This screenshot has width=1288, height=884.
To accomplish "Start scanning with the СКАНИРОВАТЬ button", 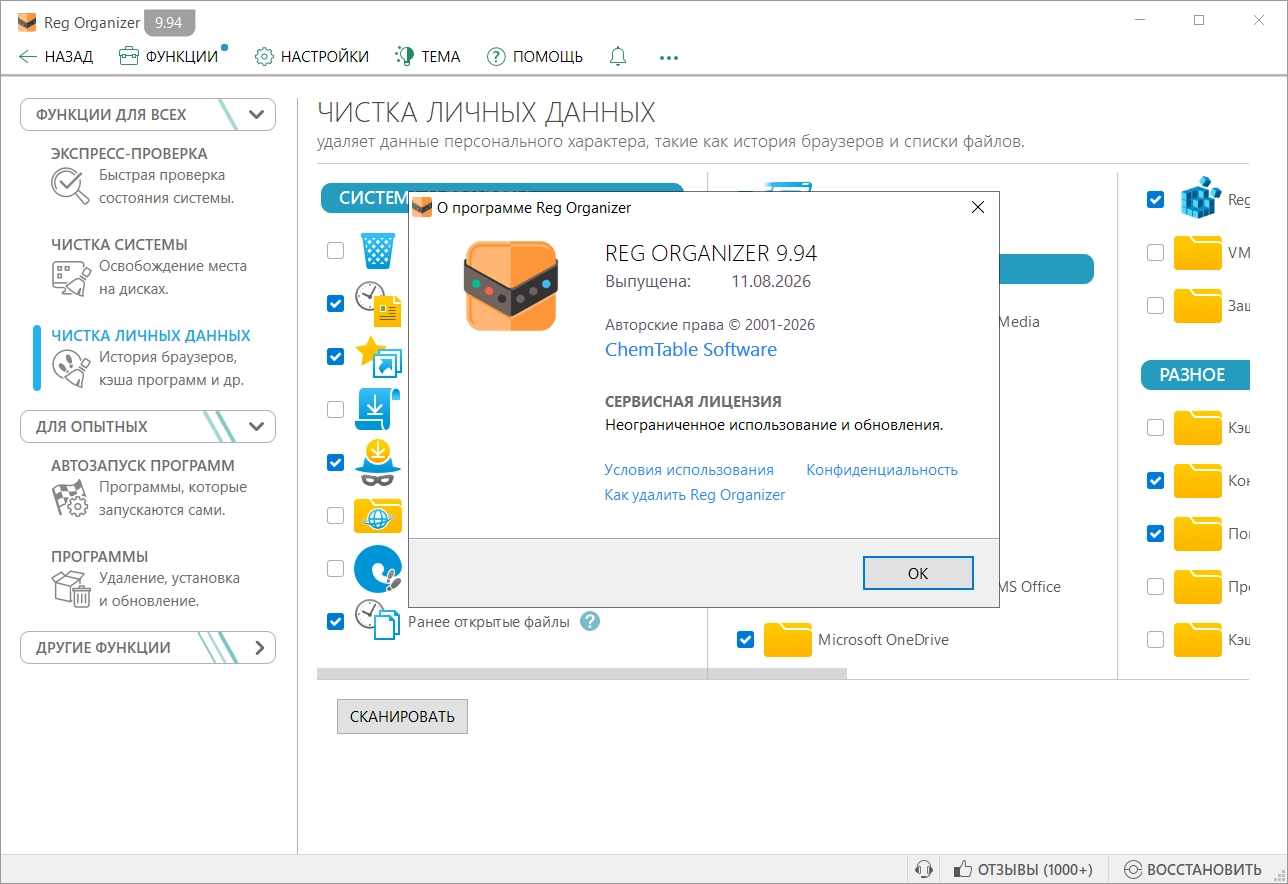I will [x=402, y=716].
